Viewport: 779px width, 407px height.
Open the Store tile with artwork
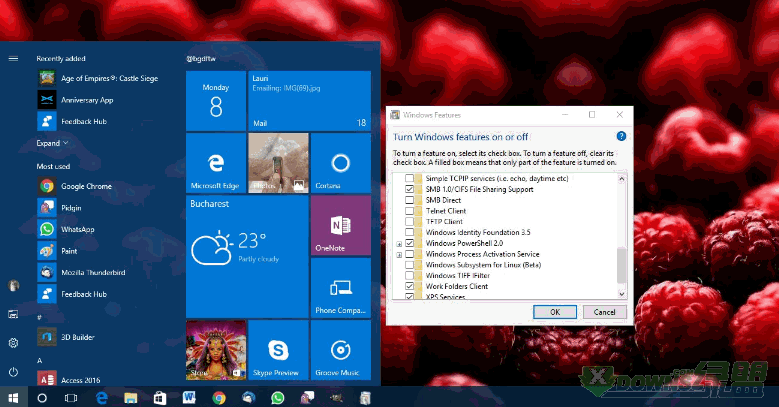pos(216,350)
